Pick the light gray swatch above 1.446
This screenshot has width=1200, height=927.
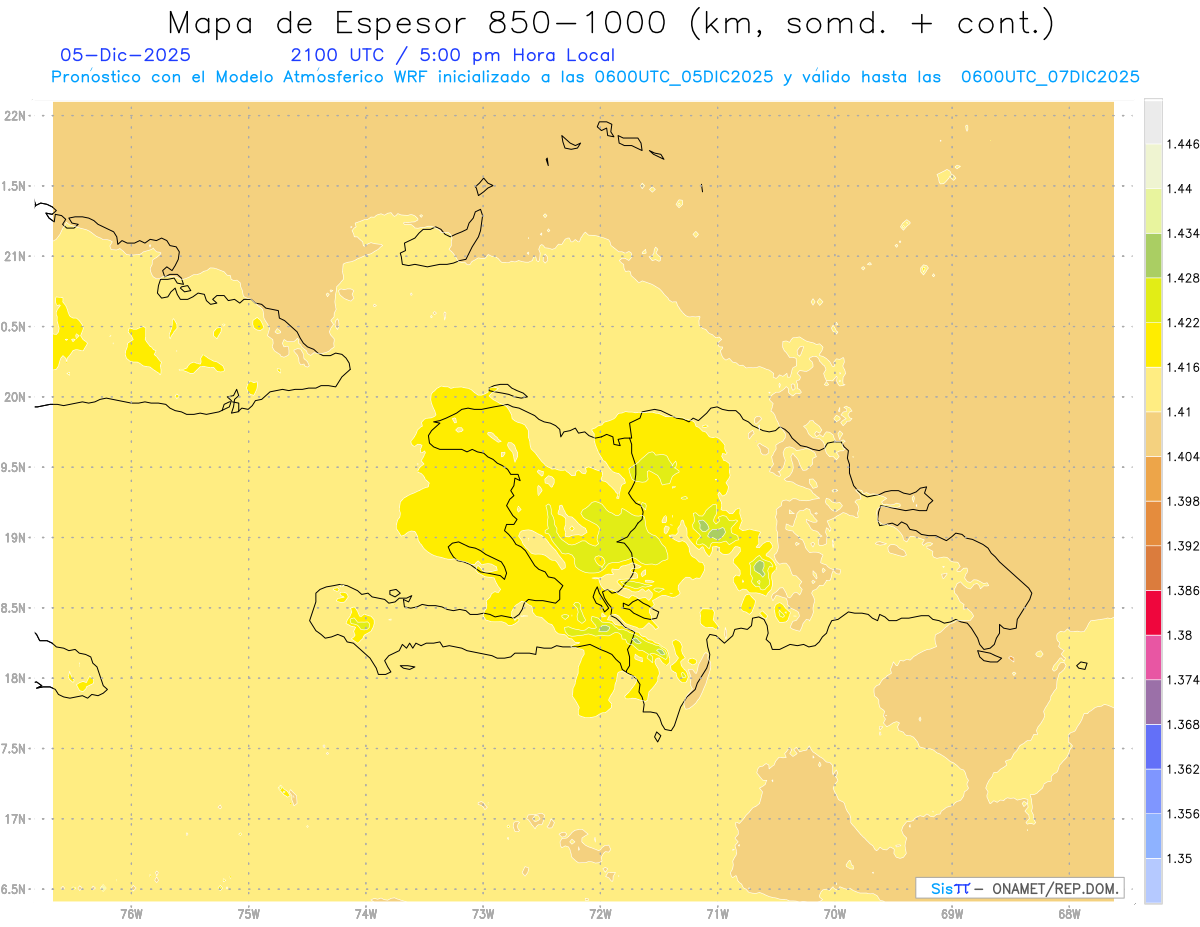(1153, 121)
